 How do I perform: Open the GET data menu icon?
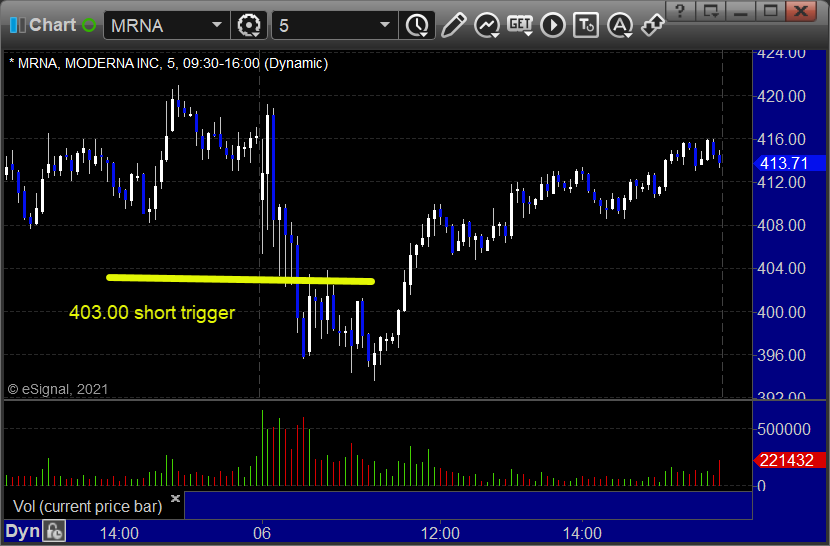click(520, 24)
